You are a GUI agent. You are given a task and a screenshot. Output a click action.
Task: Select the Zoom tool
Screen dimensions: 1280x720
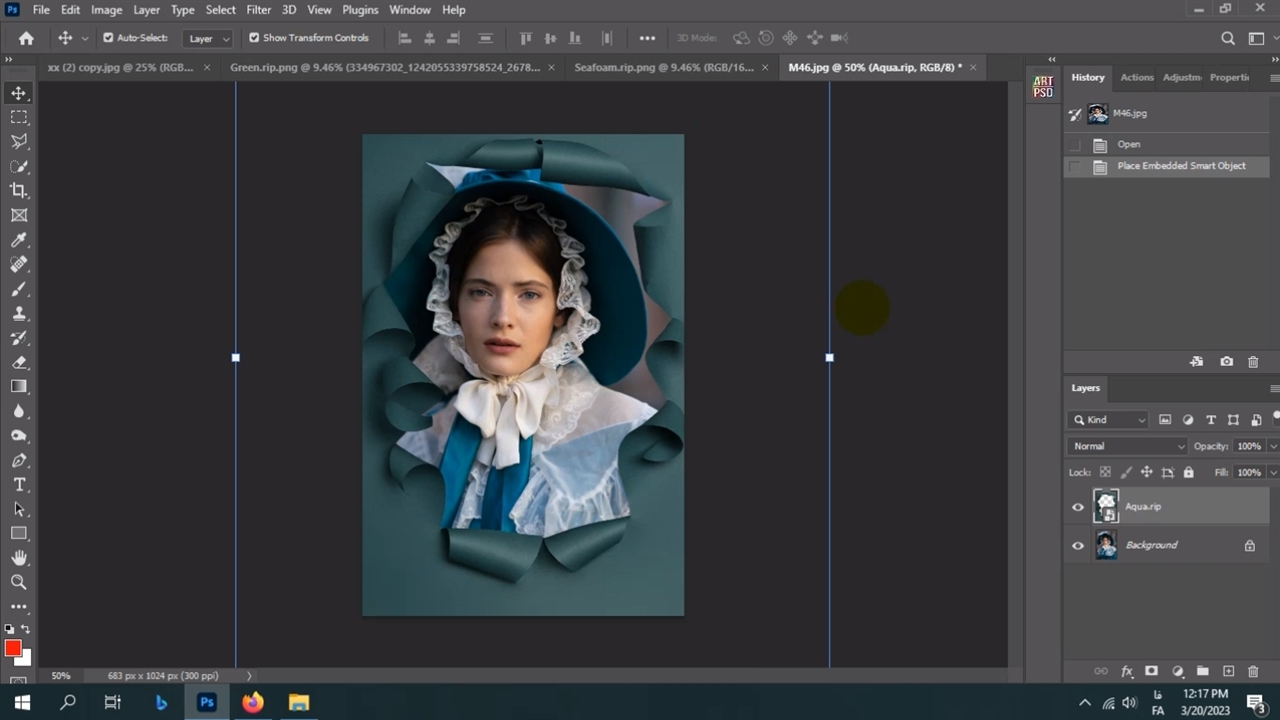19,582
